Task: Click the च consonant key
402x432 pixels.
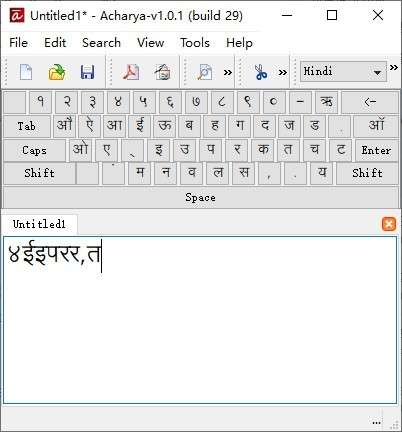Action: (x=315, y=150)
